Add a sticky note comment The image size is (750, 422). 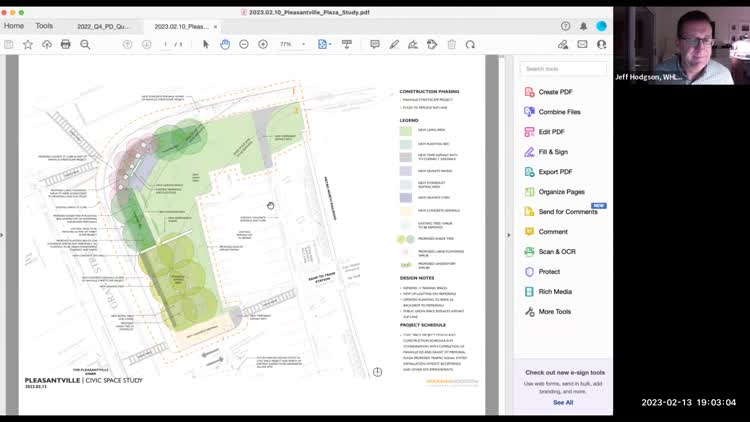(375, 44)
